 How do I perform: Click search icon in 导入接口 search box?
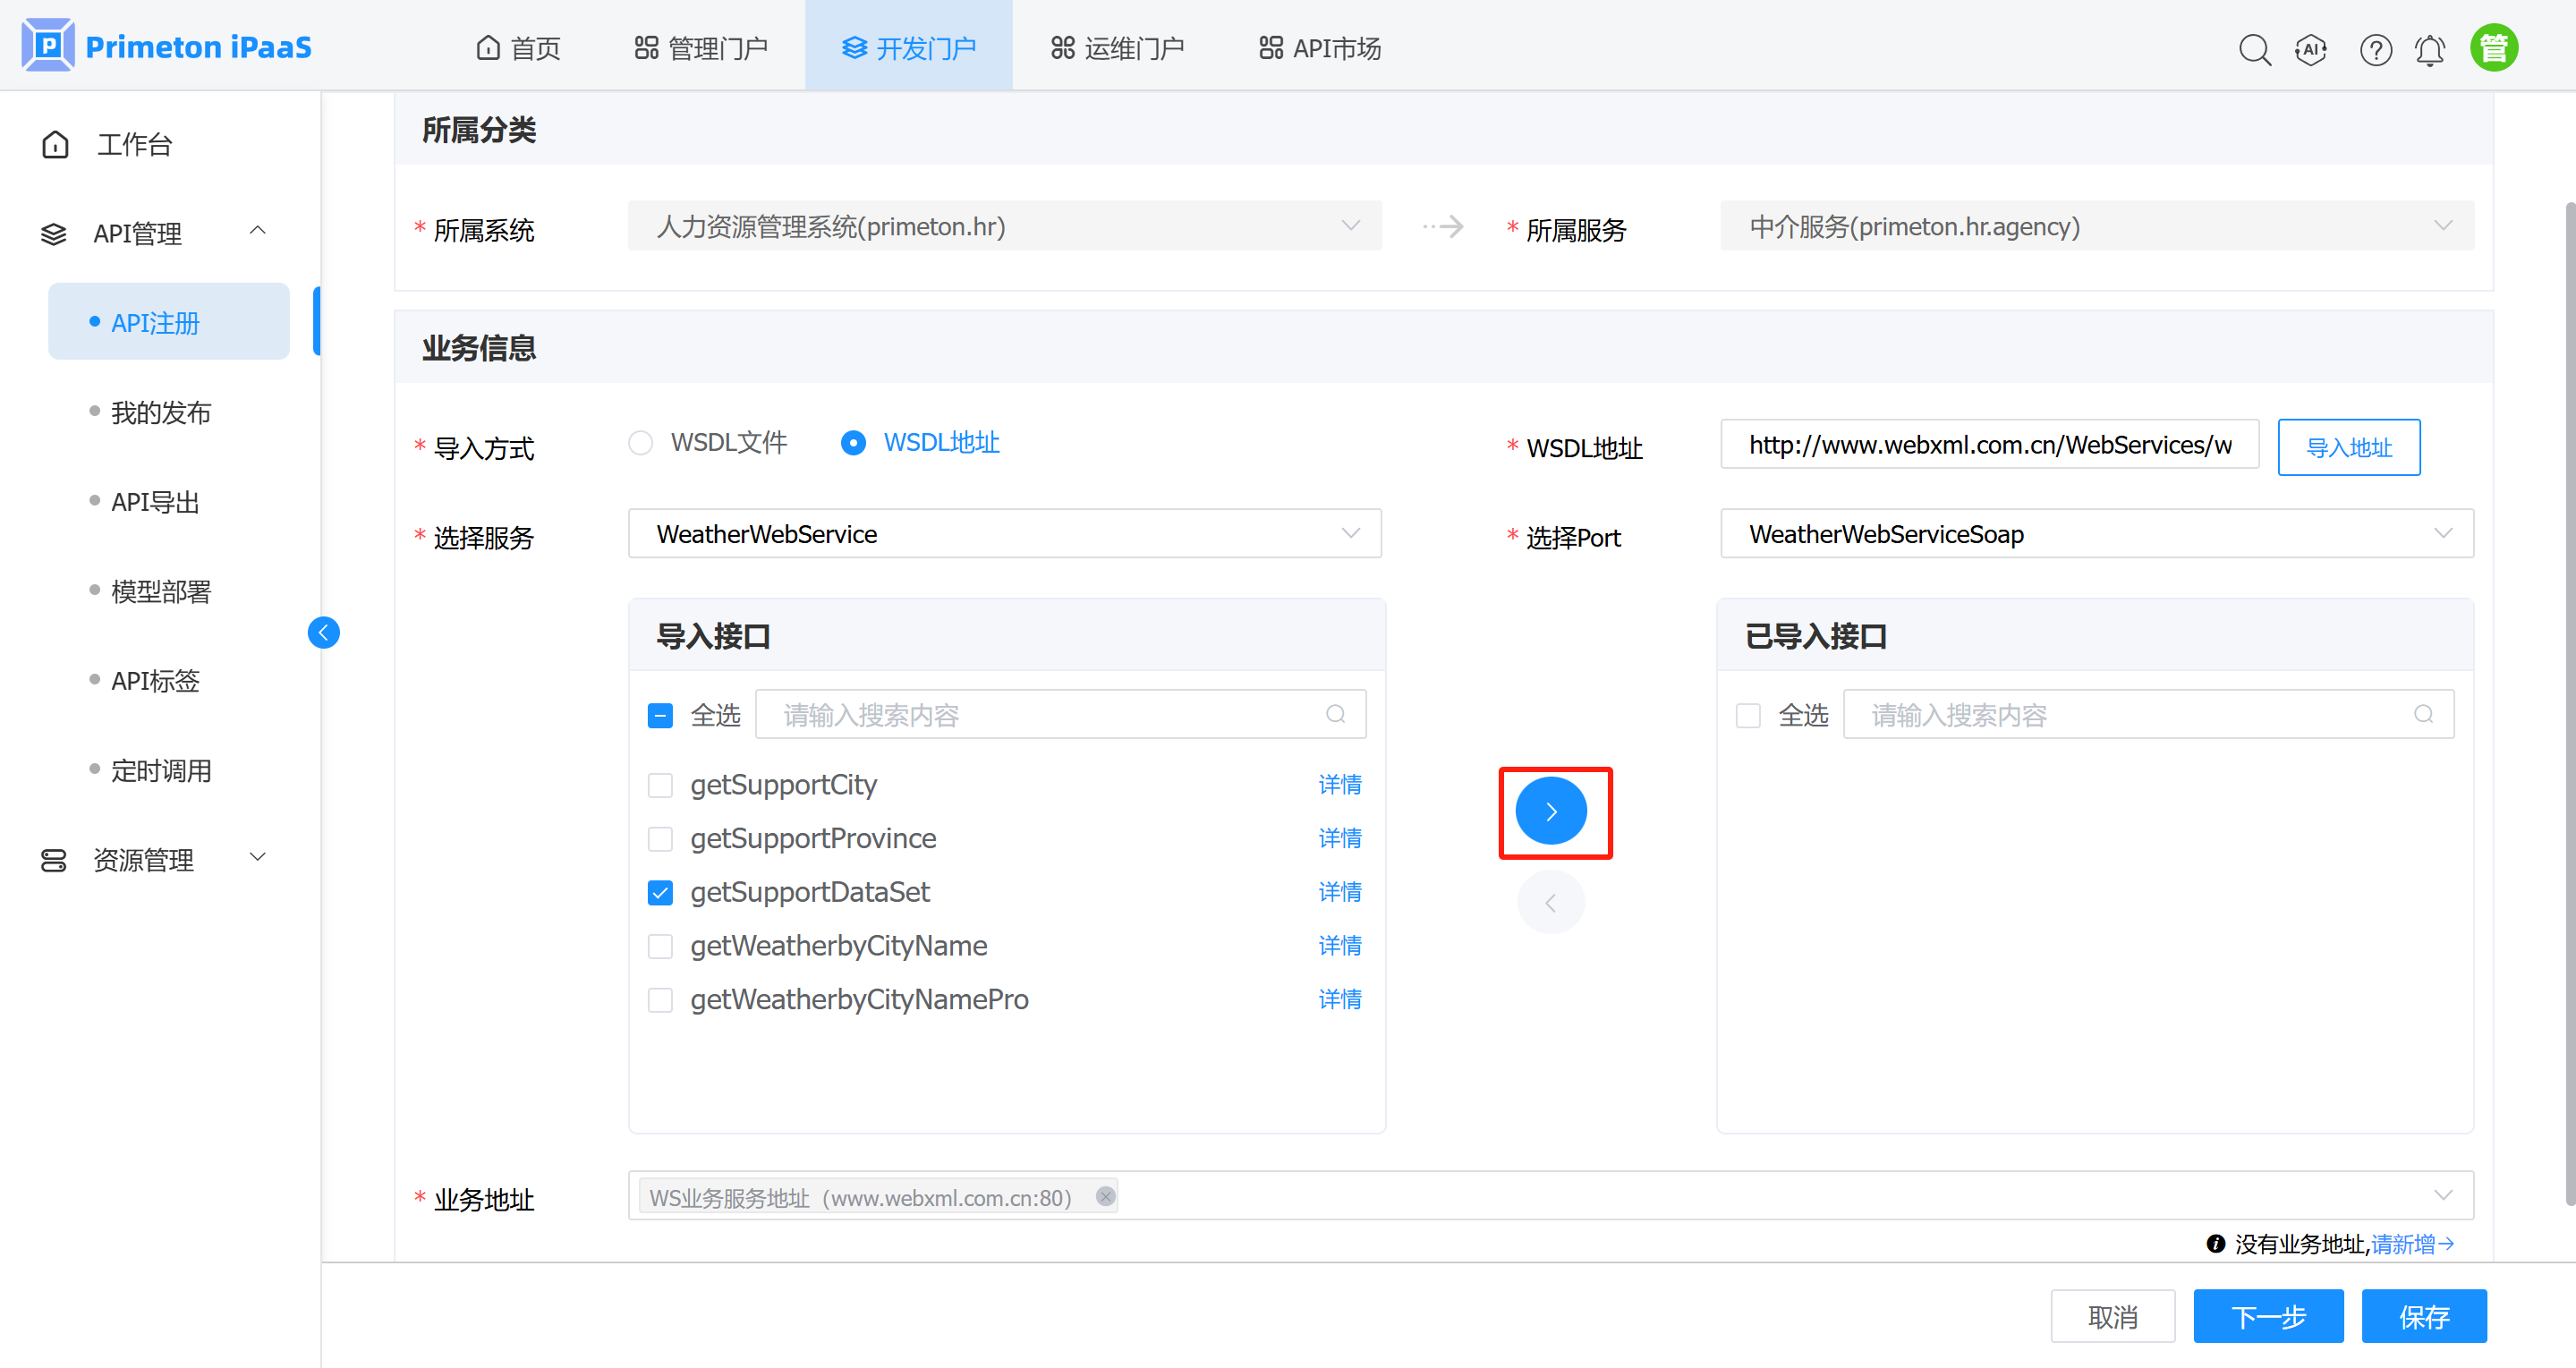tap(1335, 714)
